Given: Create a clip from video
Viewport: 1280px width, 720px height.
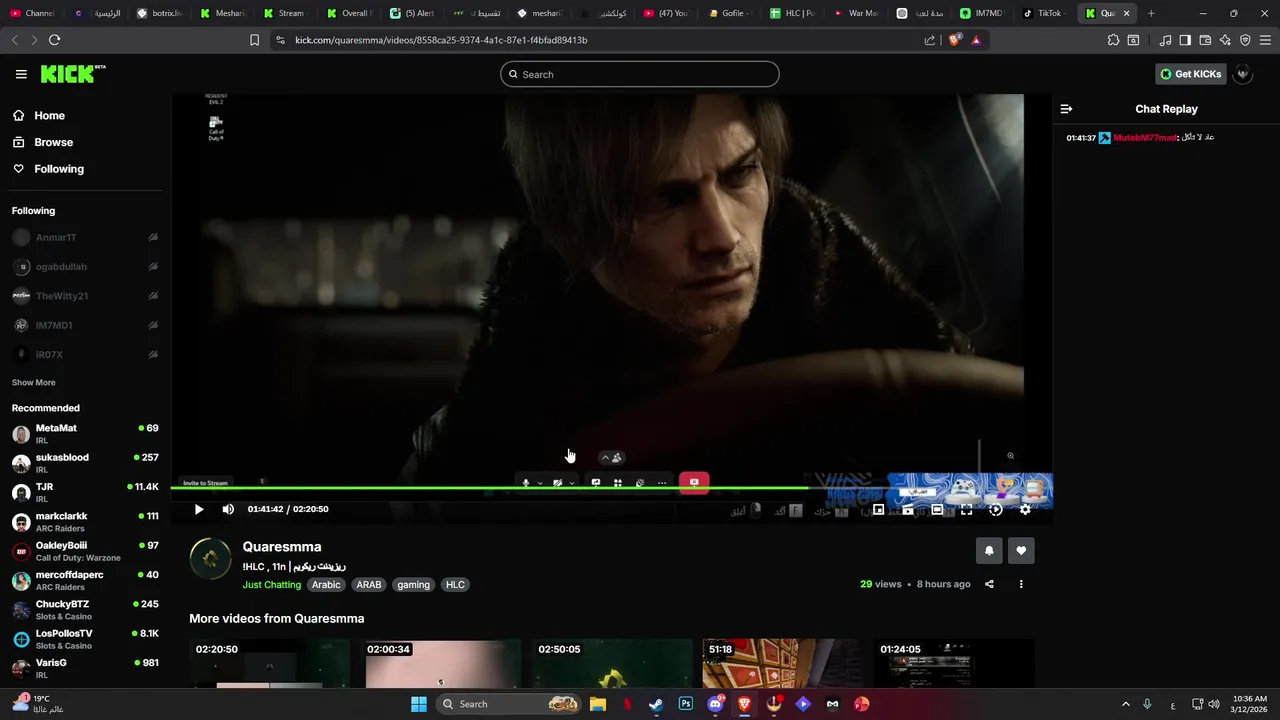Looking at the screenshot, I should [x=907, y=510].
